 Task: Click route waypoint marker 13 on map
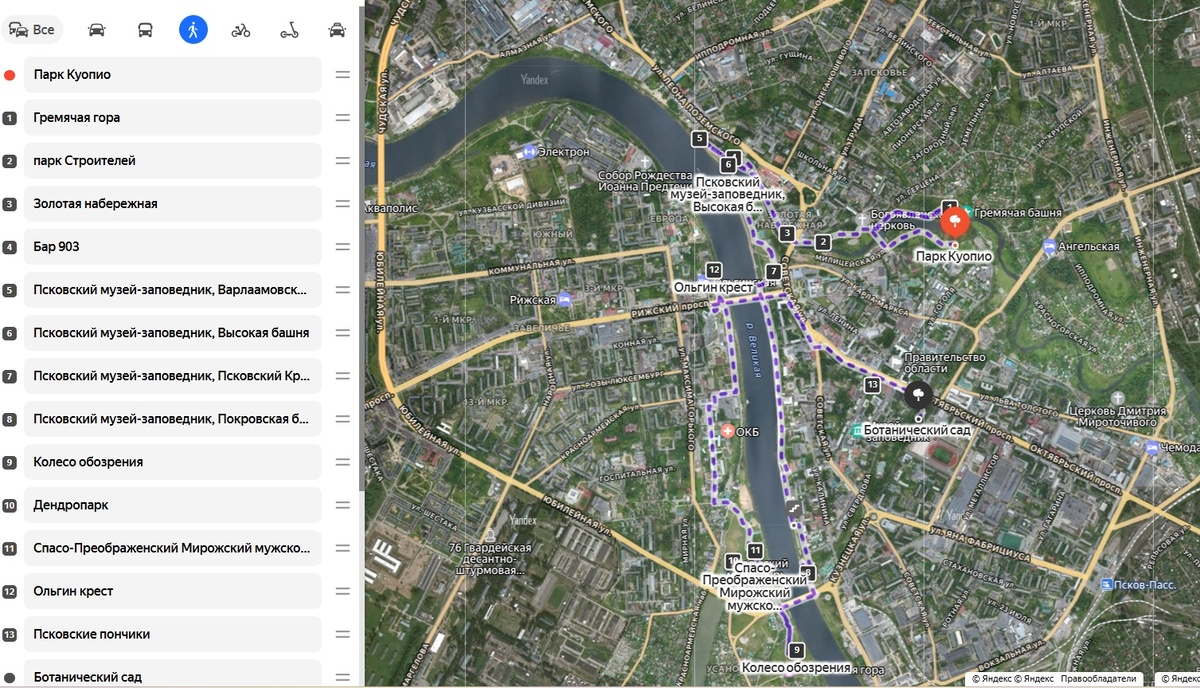click(872, 385)
